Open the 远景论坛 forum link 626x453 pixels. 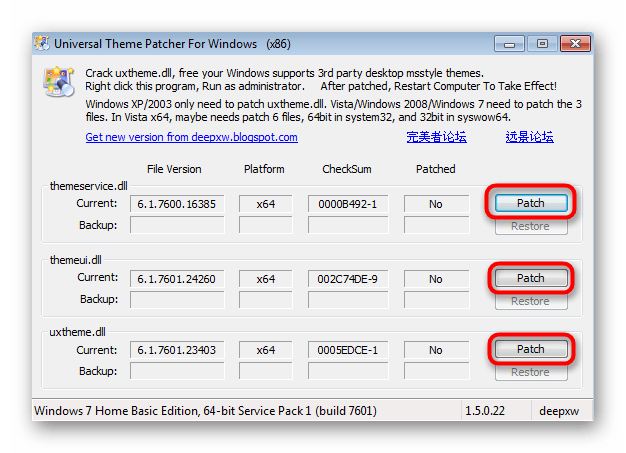529,137
